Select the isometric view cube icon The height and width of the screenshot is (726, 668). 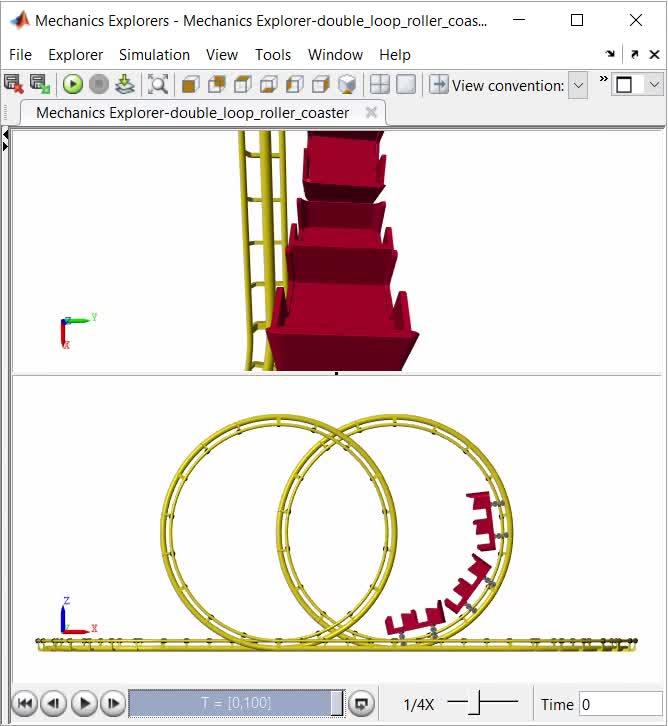tap(347, 85)
